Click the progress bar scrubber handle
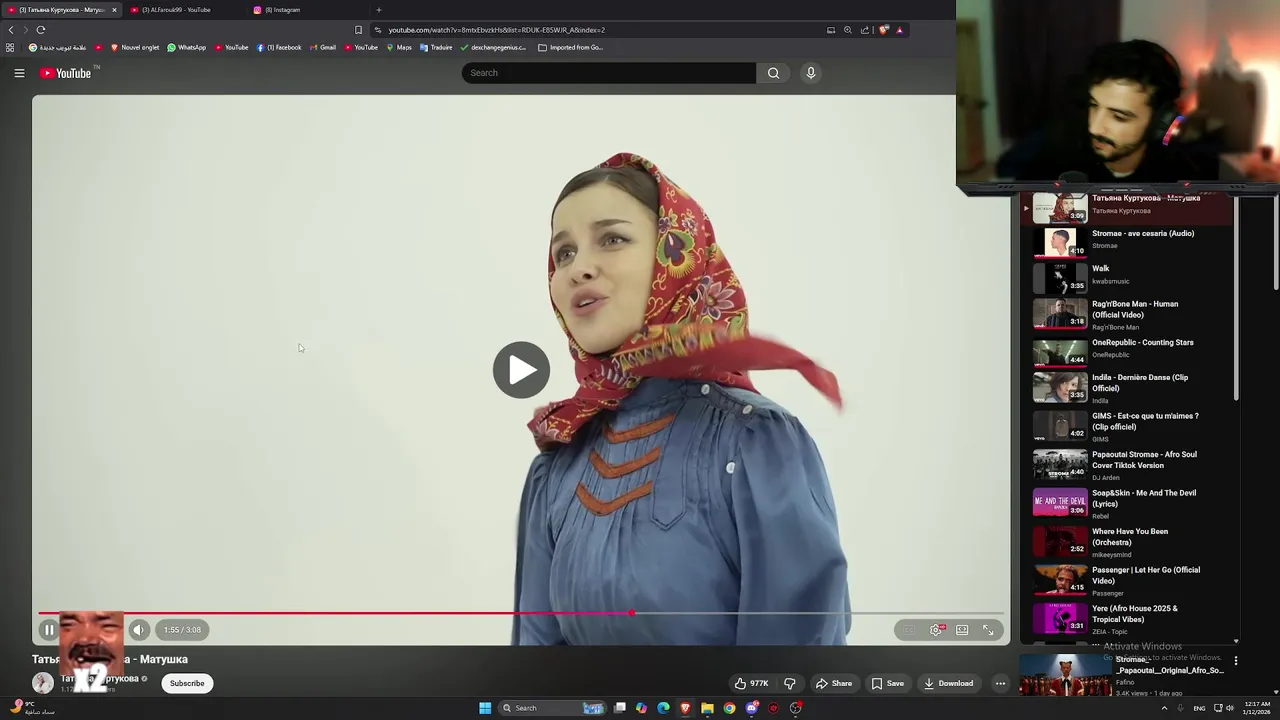 coord(632,613)
